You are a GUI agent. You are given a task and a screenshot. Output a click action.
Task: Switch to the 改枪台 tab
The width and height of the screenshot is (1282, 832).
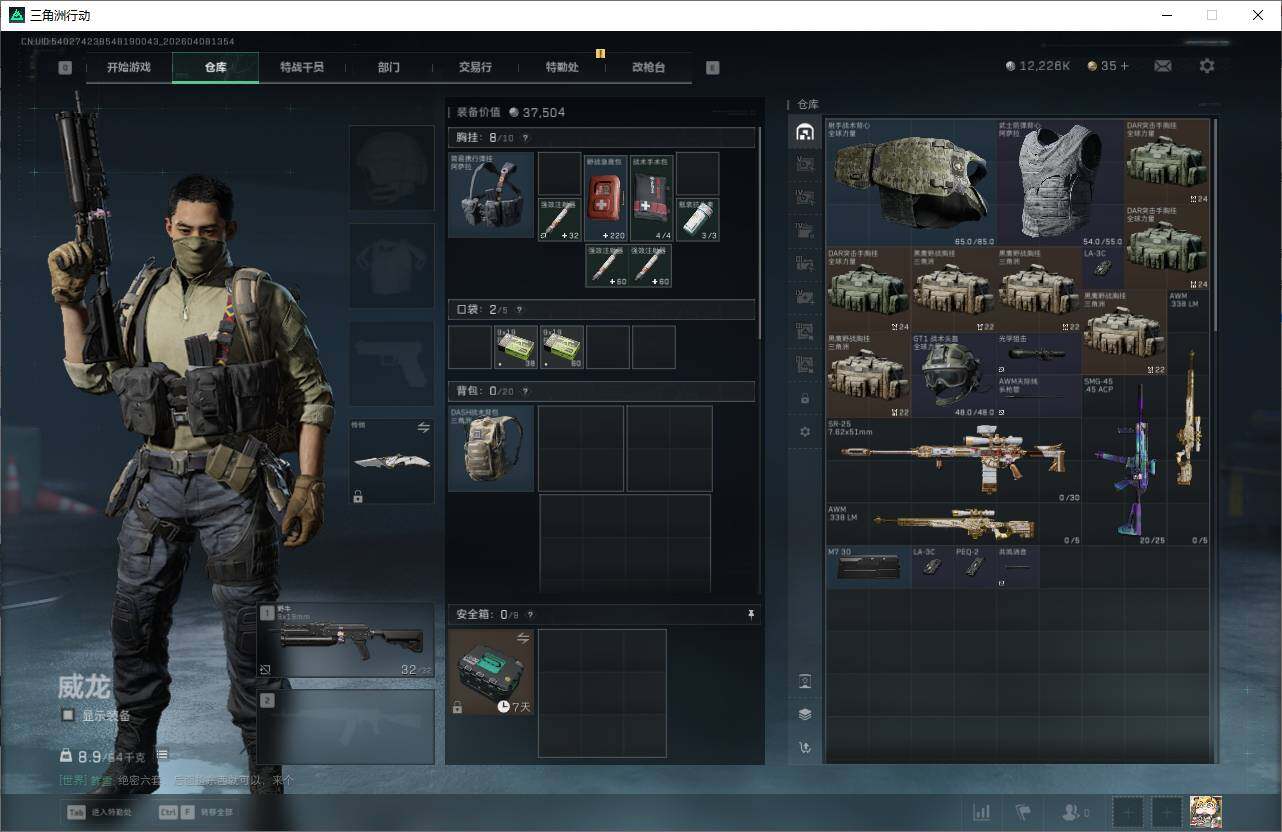tap(648, 67)
